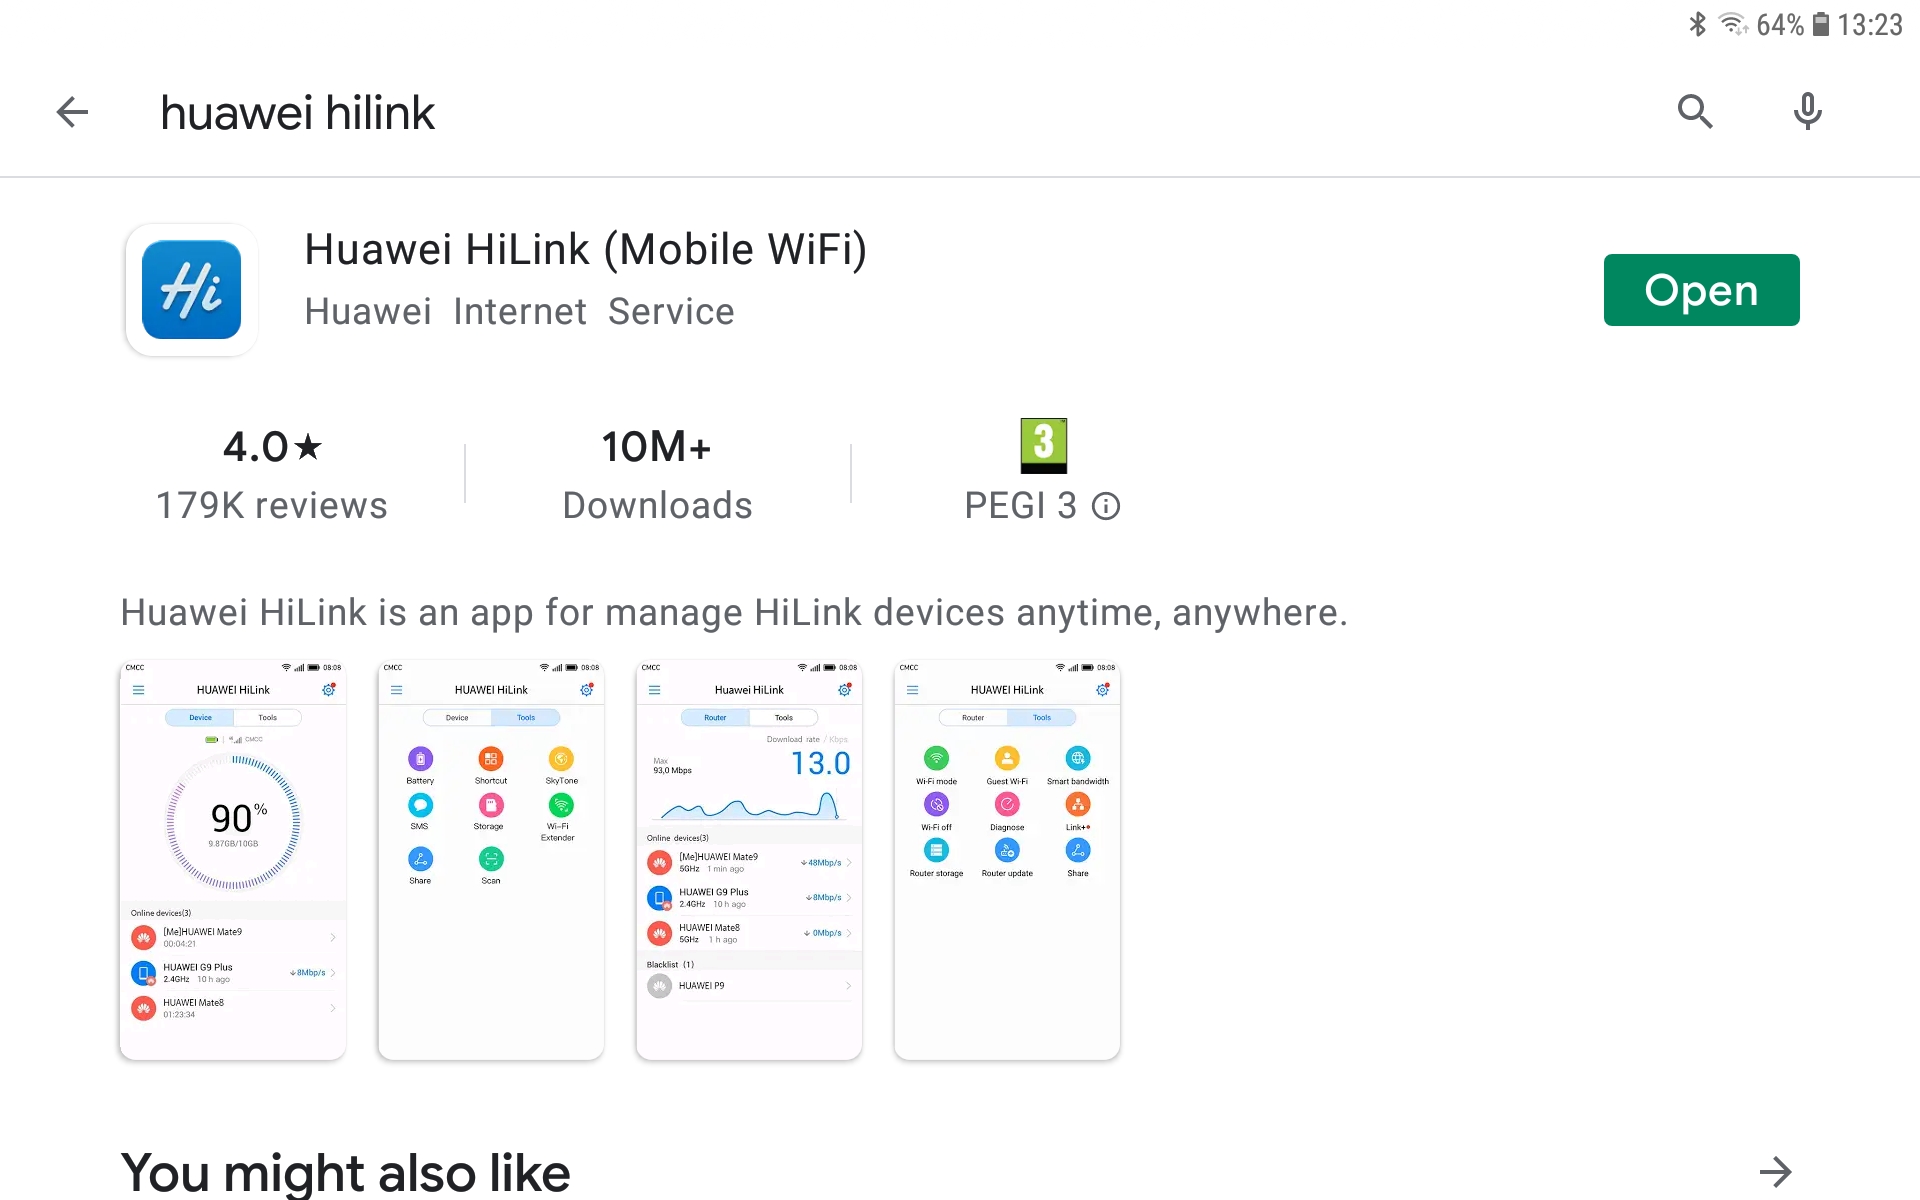Tap the 13:23 clock in status bar

pos(1869,24)
